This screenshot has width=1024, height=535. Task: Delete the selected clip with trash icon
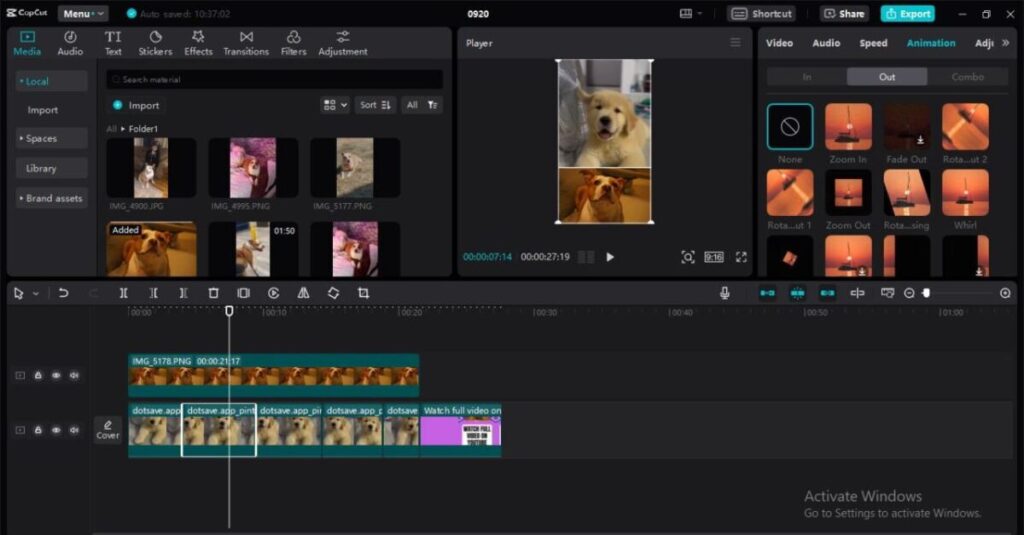coord(213,293)
